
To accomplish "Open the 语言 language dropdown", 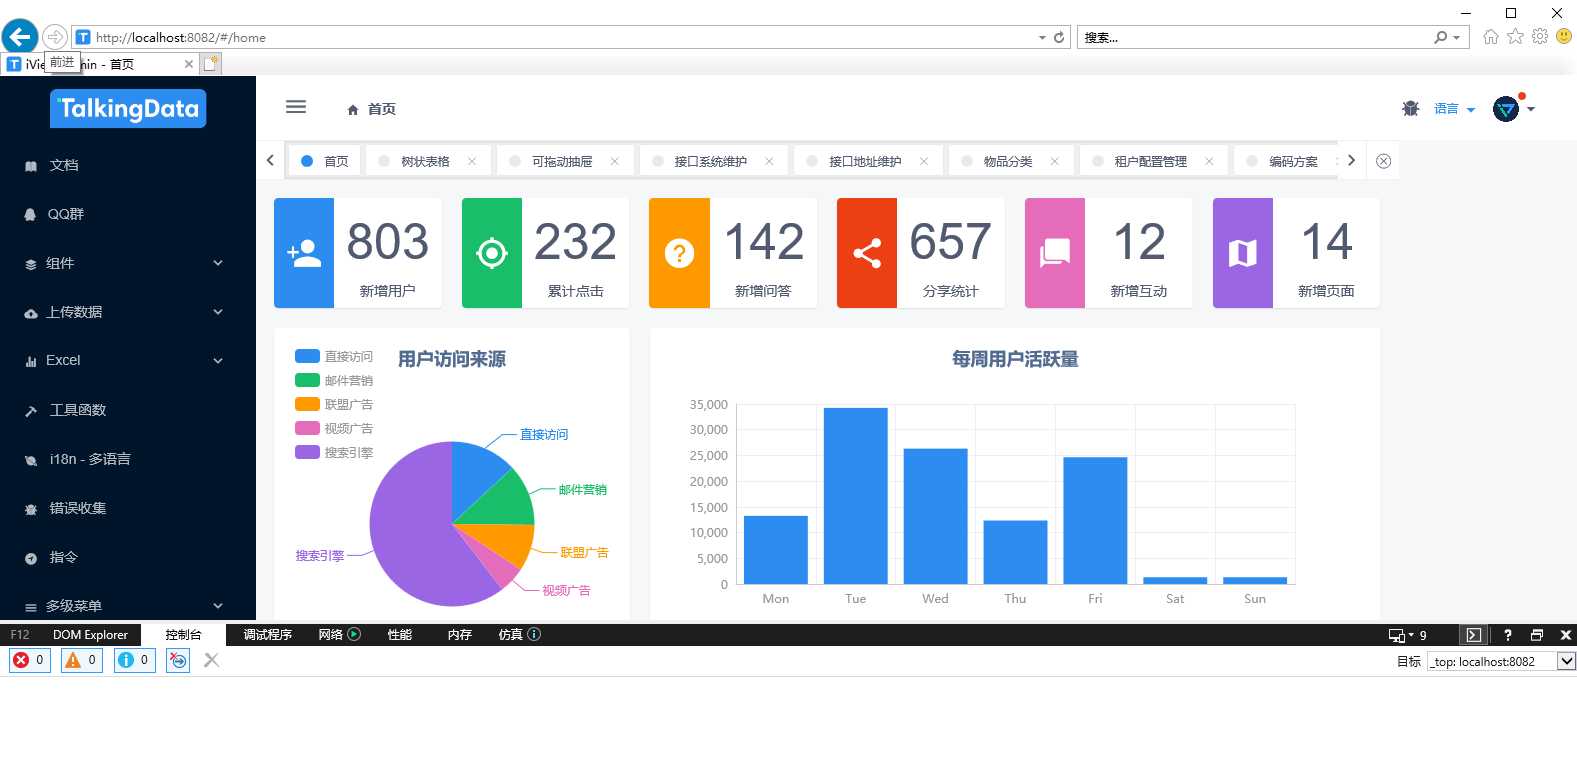I will (1454, 109).
